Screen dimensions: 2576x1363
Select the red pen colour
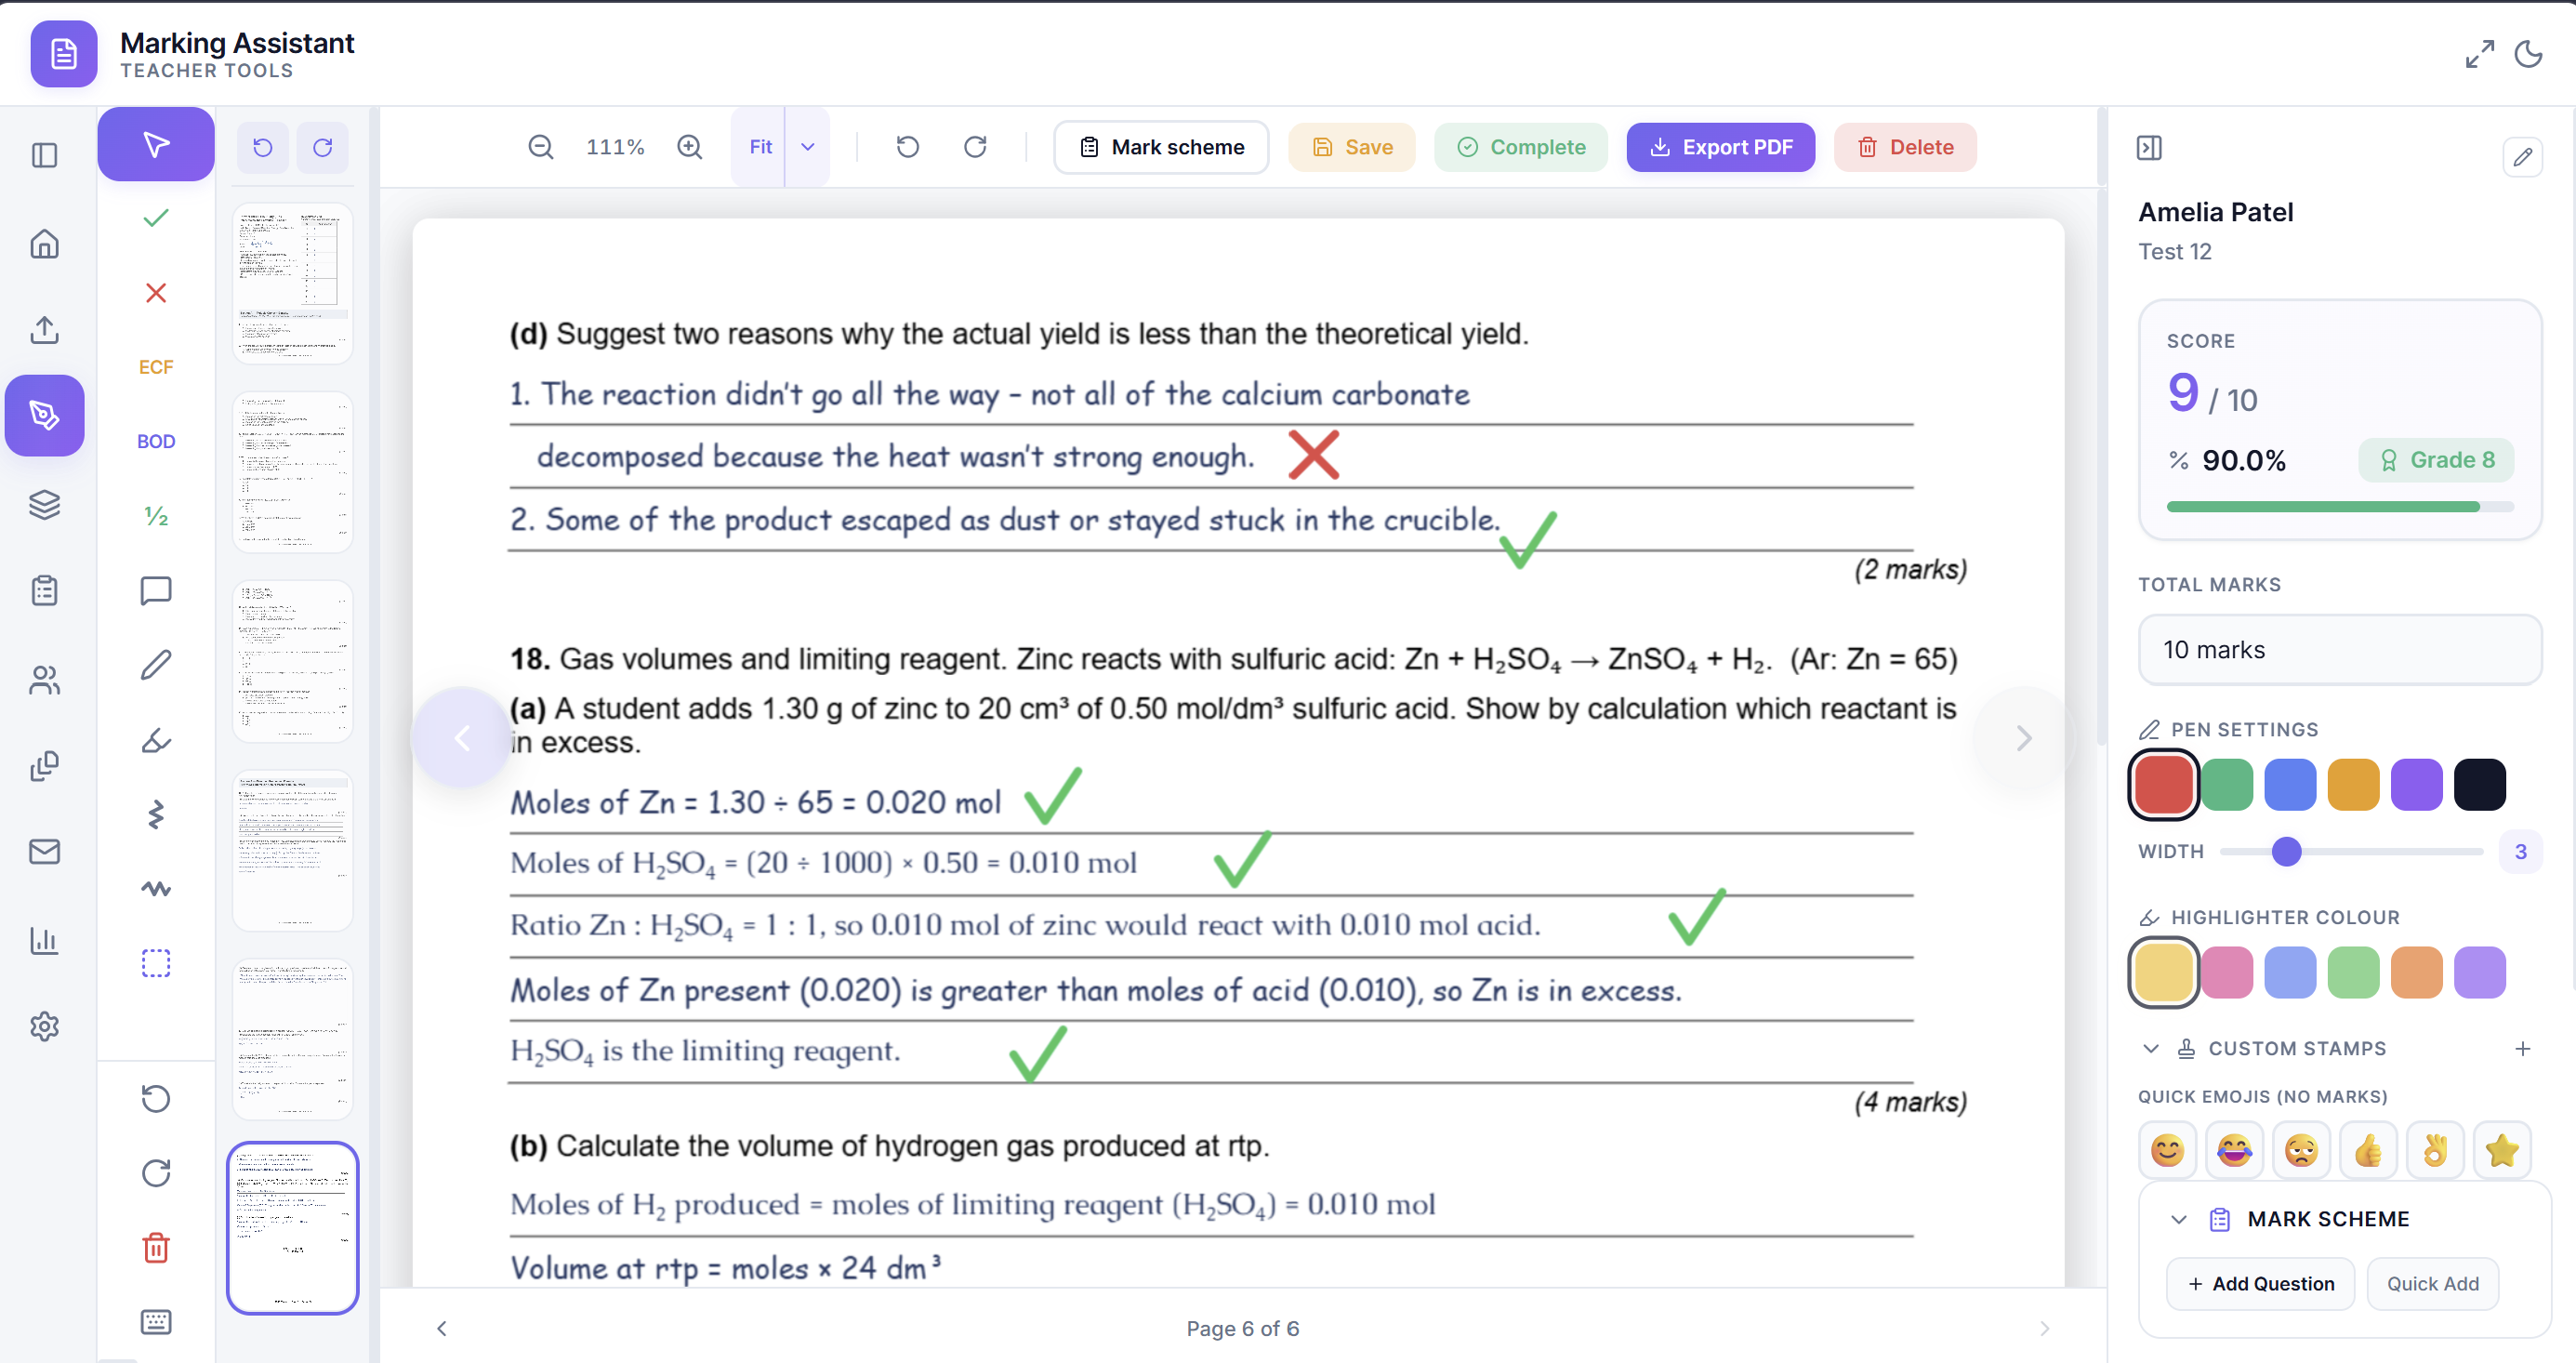pos(2163,783)
